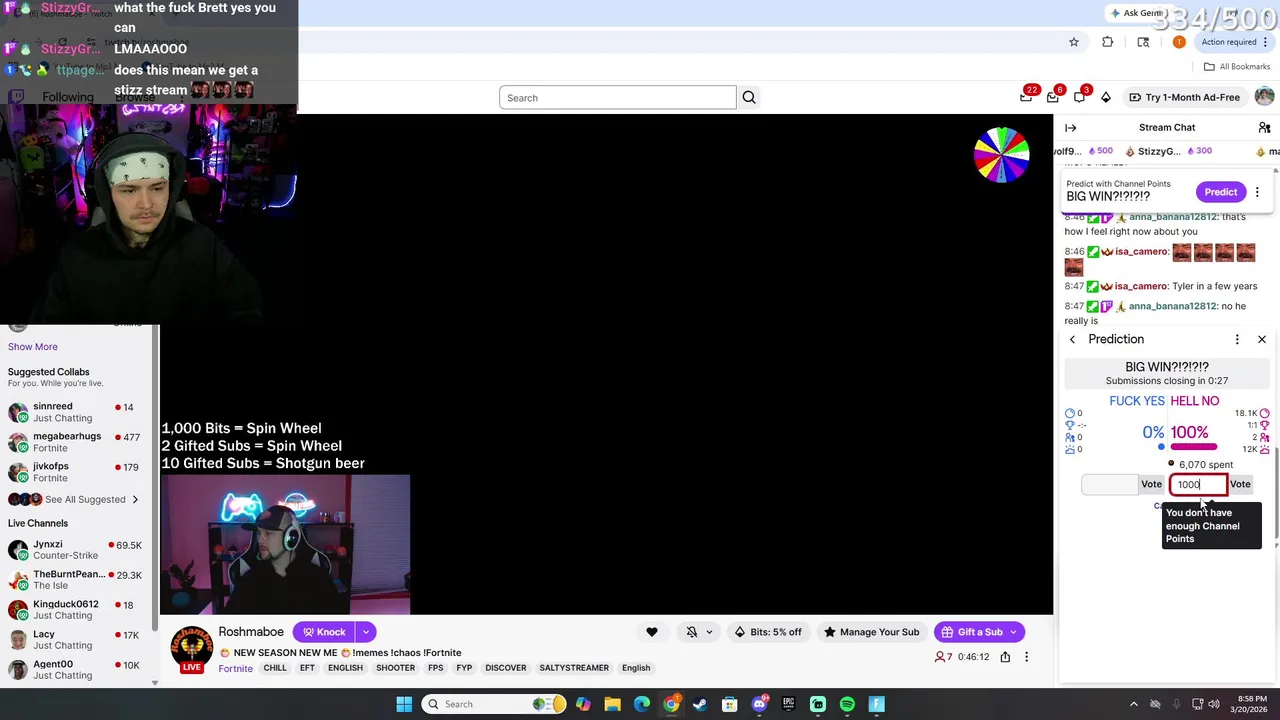1280x720 pixels.
Task: Toggle the notification bell for Roshmaboe
Action: pyautogui.click(x=691, y=632)
